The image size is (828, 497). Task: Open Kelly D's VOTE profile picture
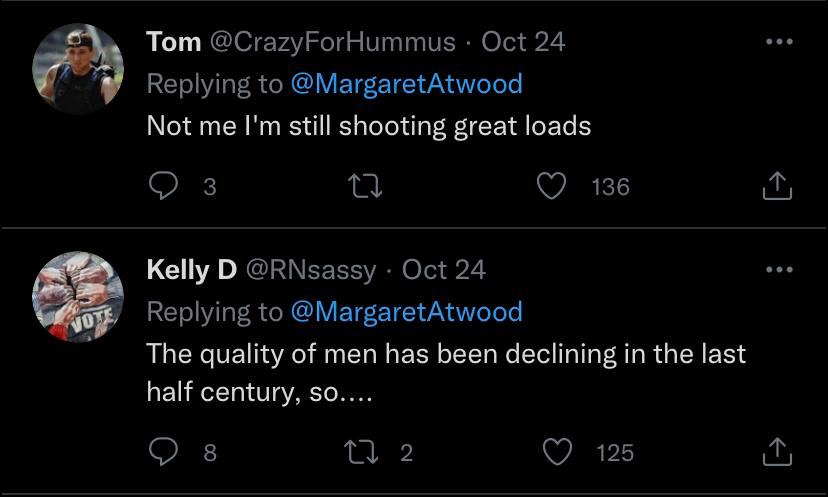[x=77, y=296]
